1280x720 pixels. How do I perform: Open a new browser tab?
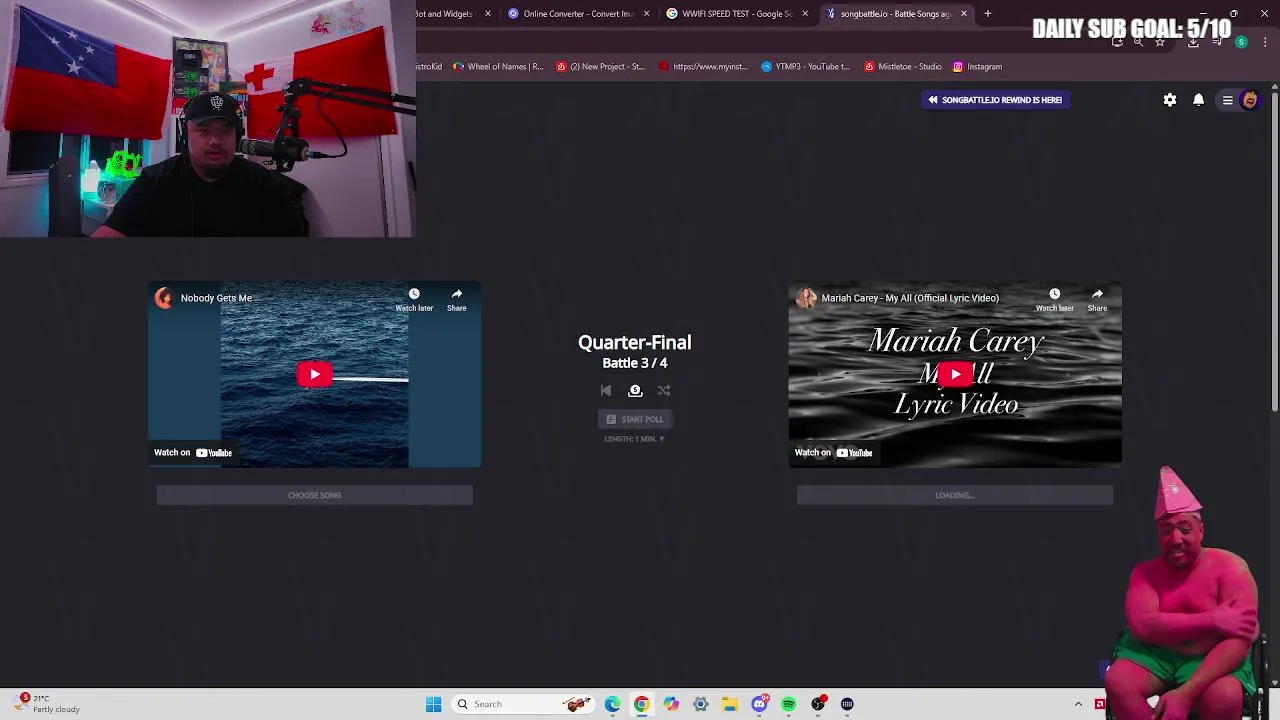(x=988, y=14)
